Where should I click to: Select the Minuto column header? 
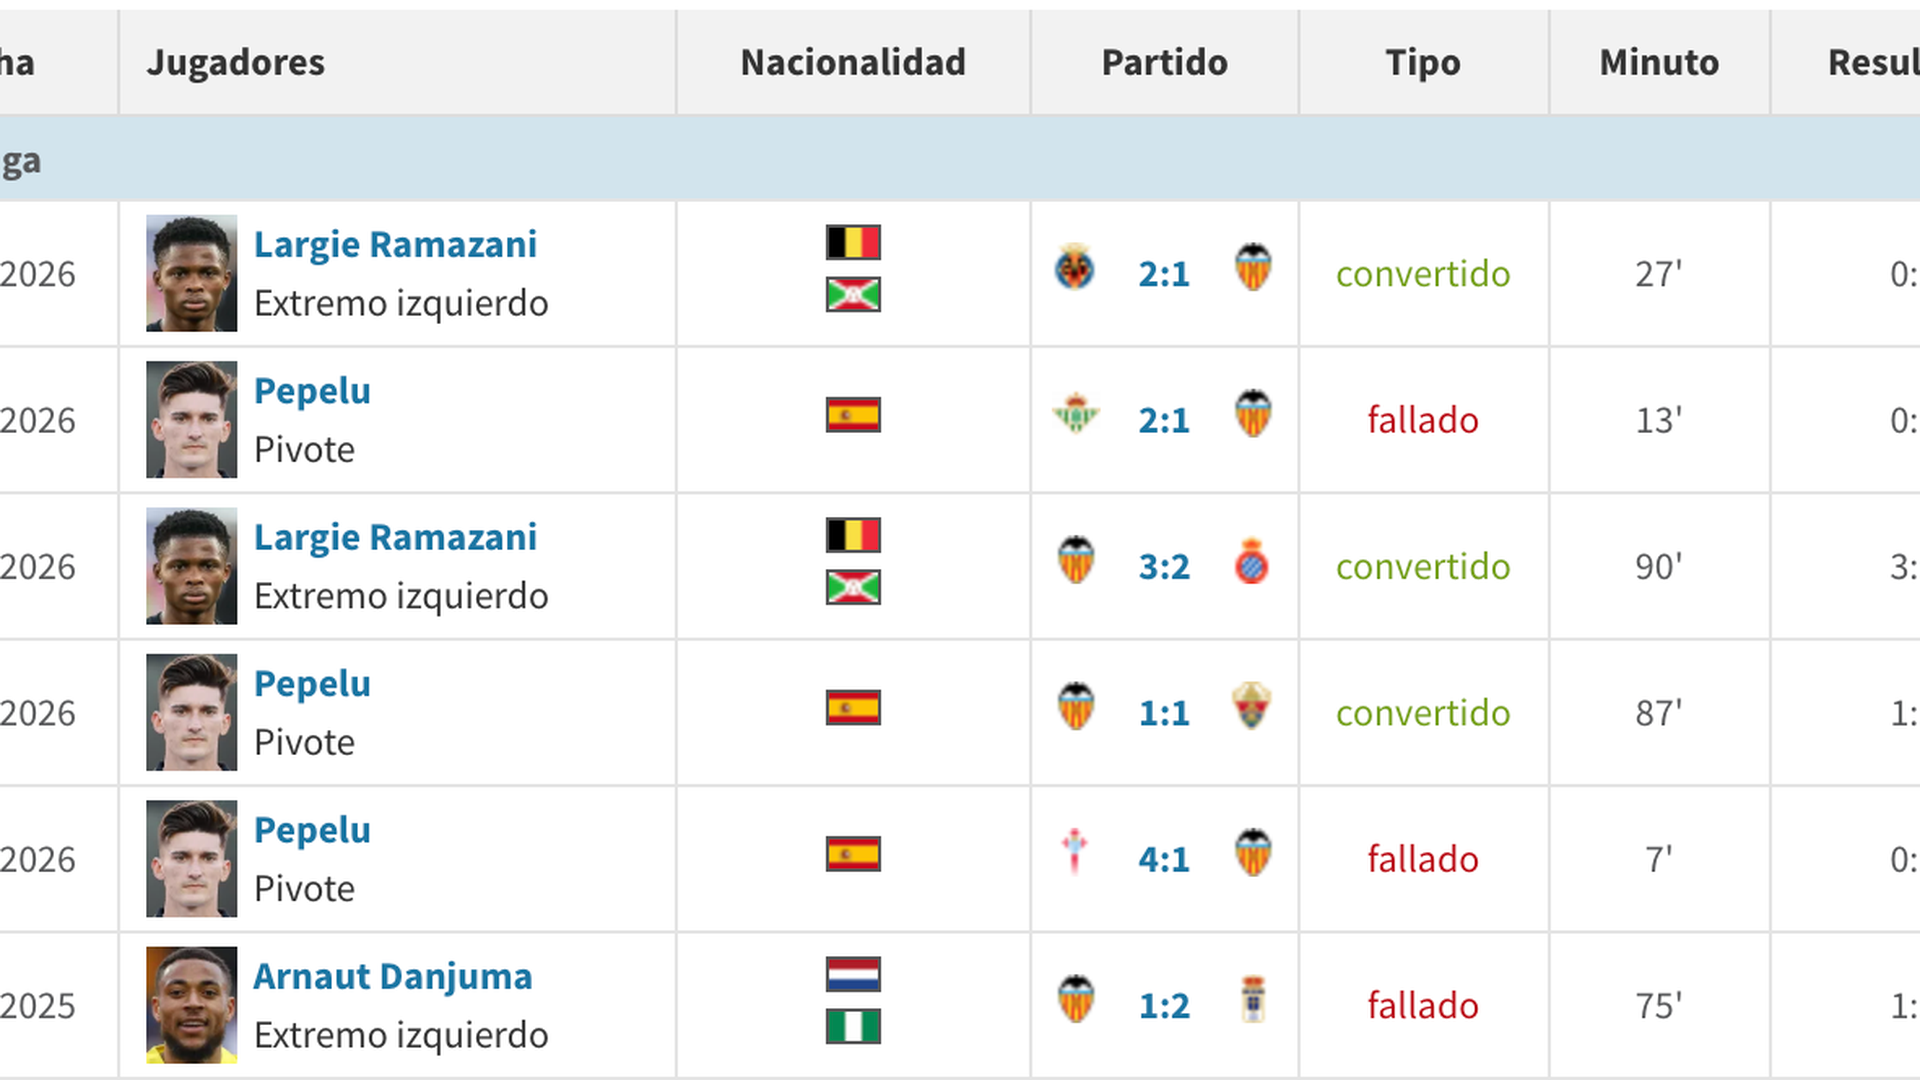coord(1658,62)
